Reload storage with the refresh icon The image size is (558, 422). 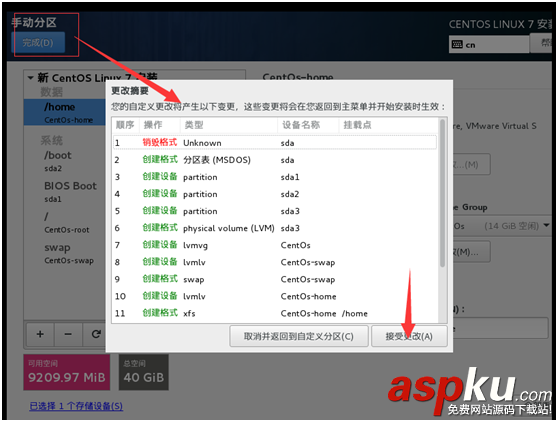tap(95, 334)
